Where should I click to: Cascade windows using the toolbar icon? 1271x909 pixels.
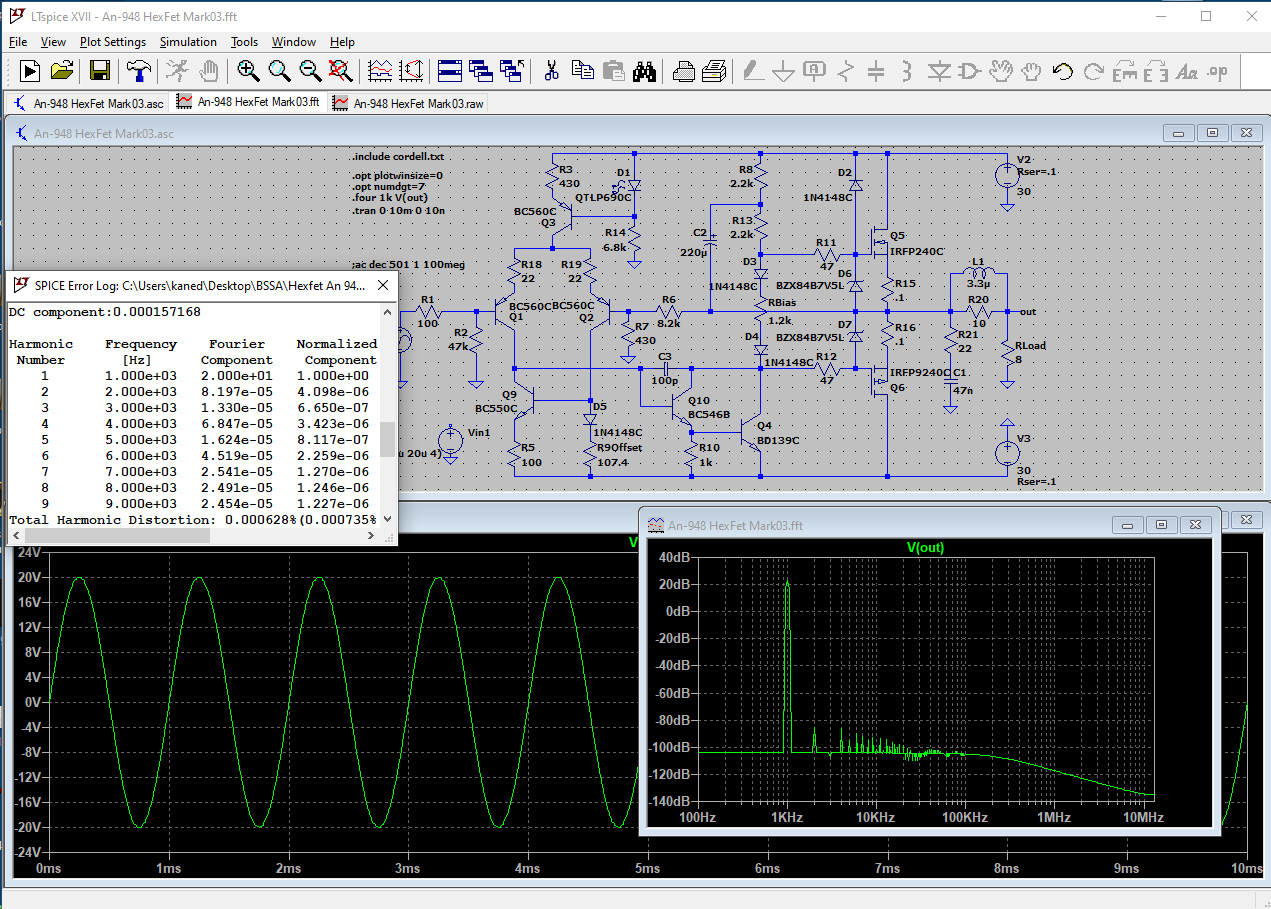(x=482, y=71)
